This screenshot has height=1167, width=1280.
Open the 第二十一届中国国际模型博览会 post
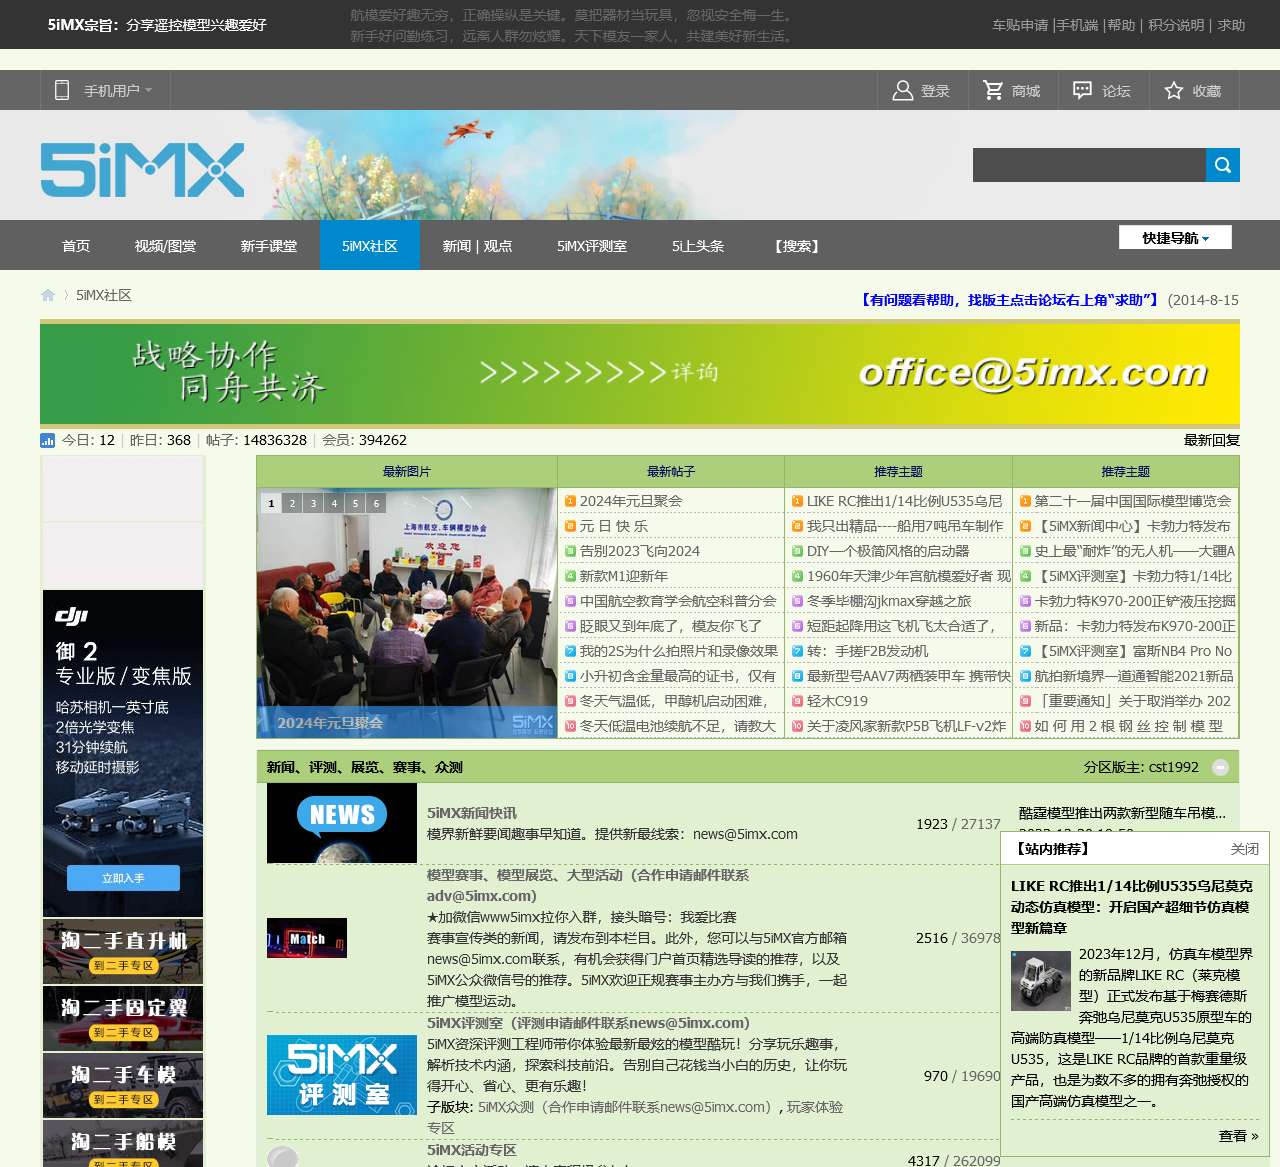(x=1133, y=501)
